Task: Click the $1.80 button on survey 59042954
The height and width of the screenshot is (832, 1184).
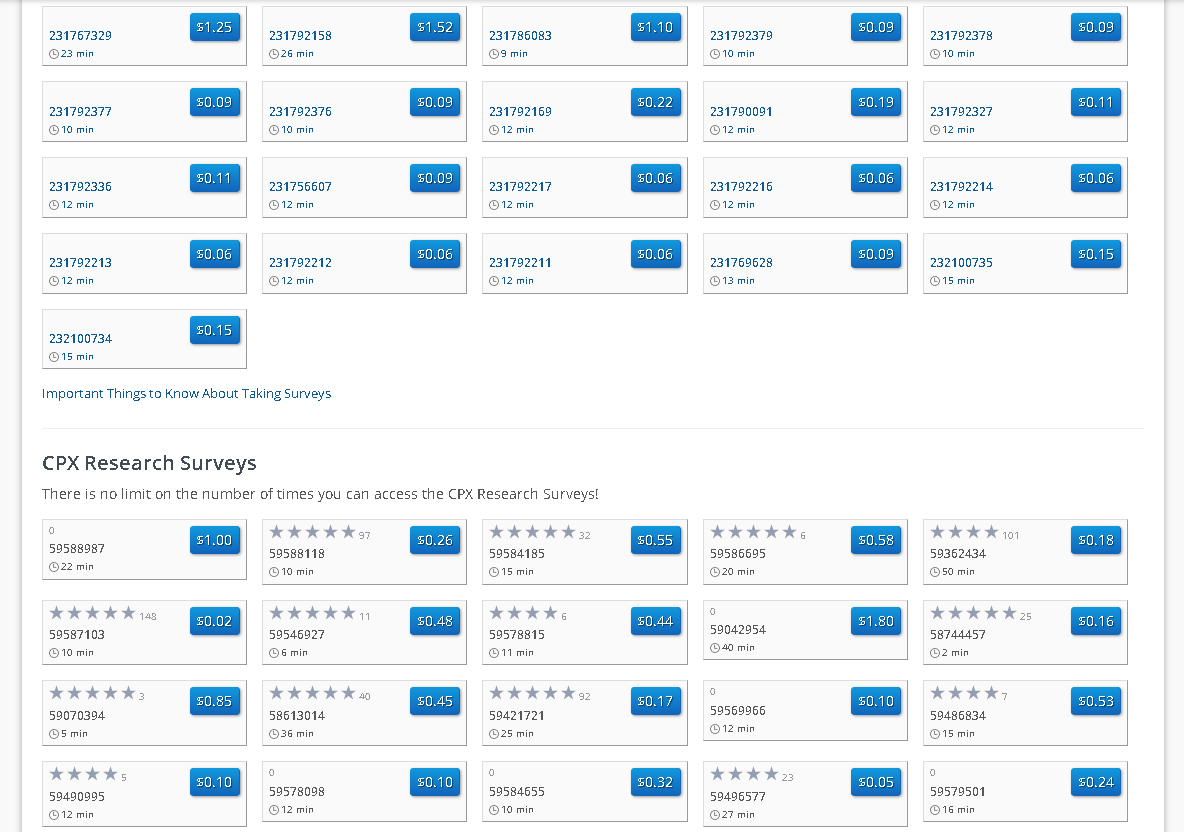Action: (x=876, y=620)
